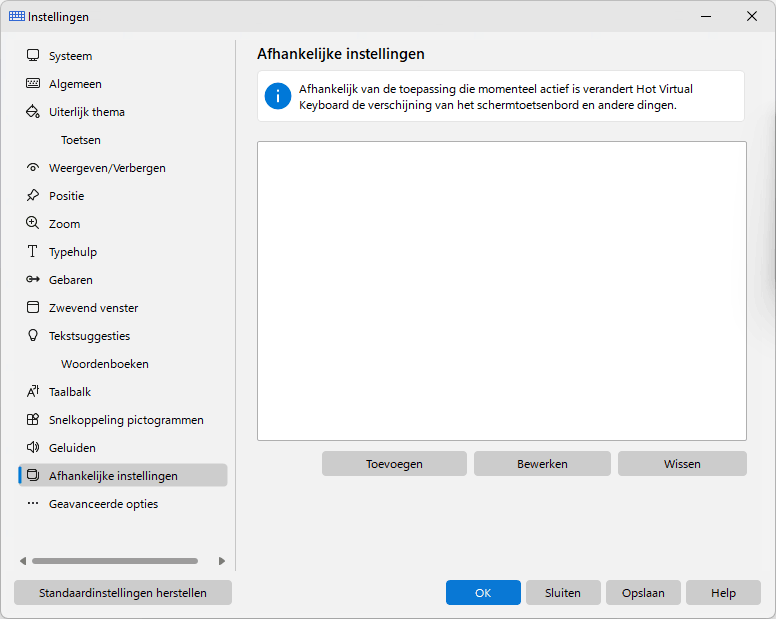Save settings with Opslaan
Viewport: 776px width, 619px height.
pos(643,592)
